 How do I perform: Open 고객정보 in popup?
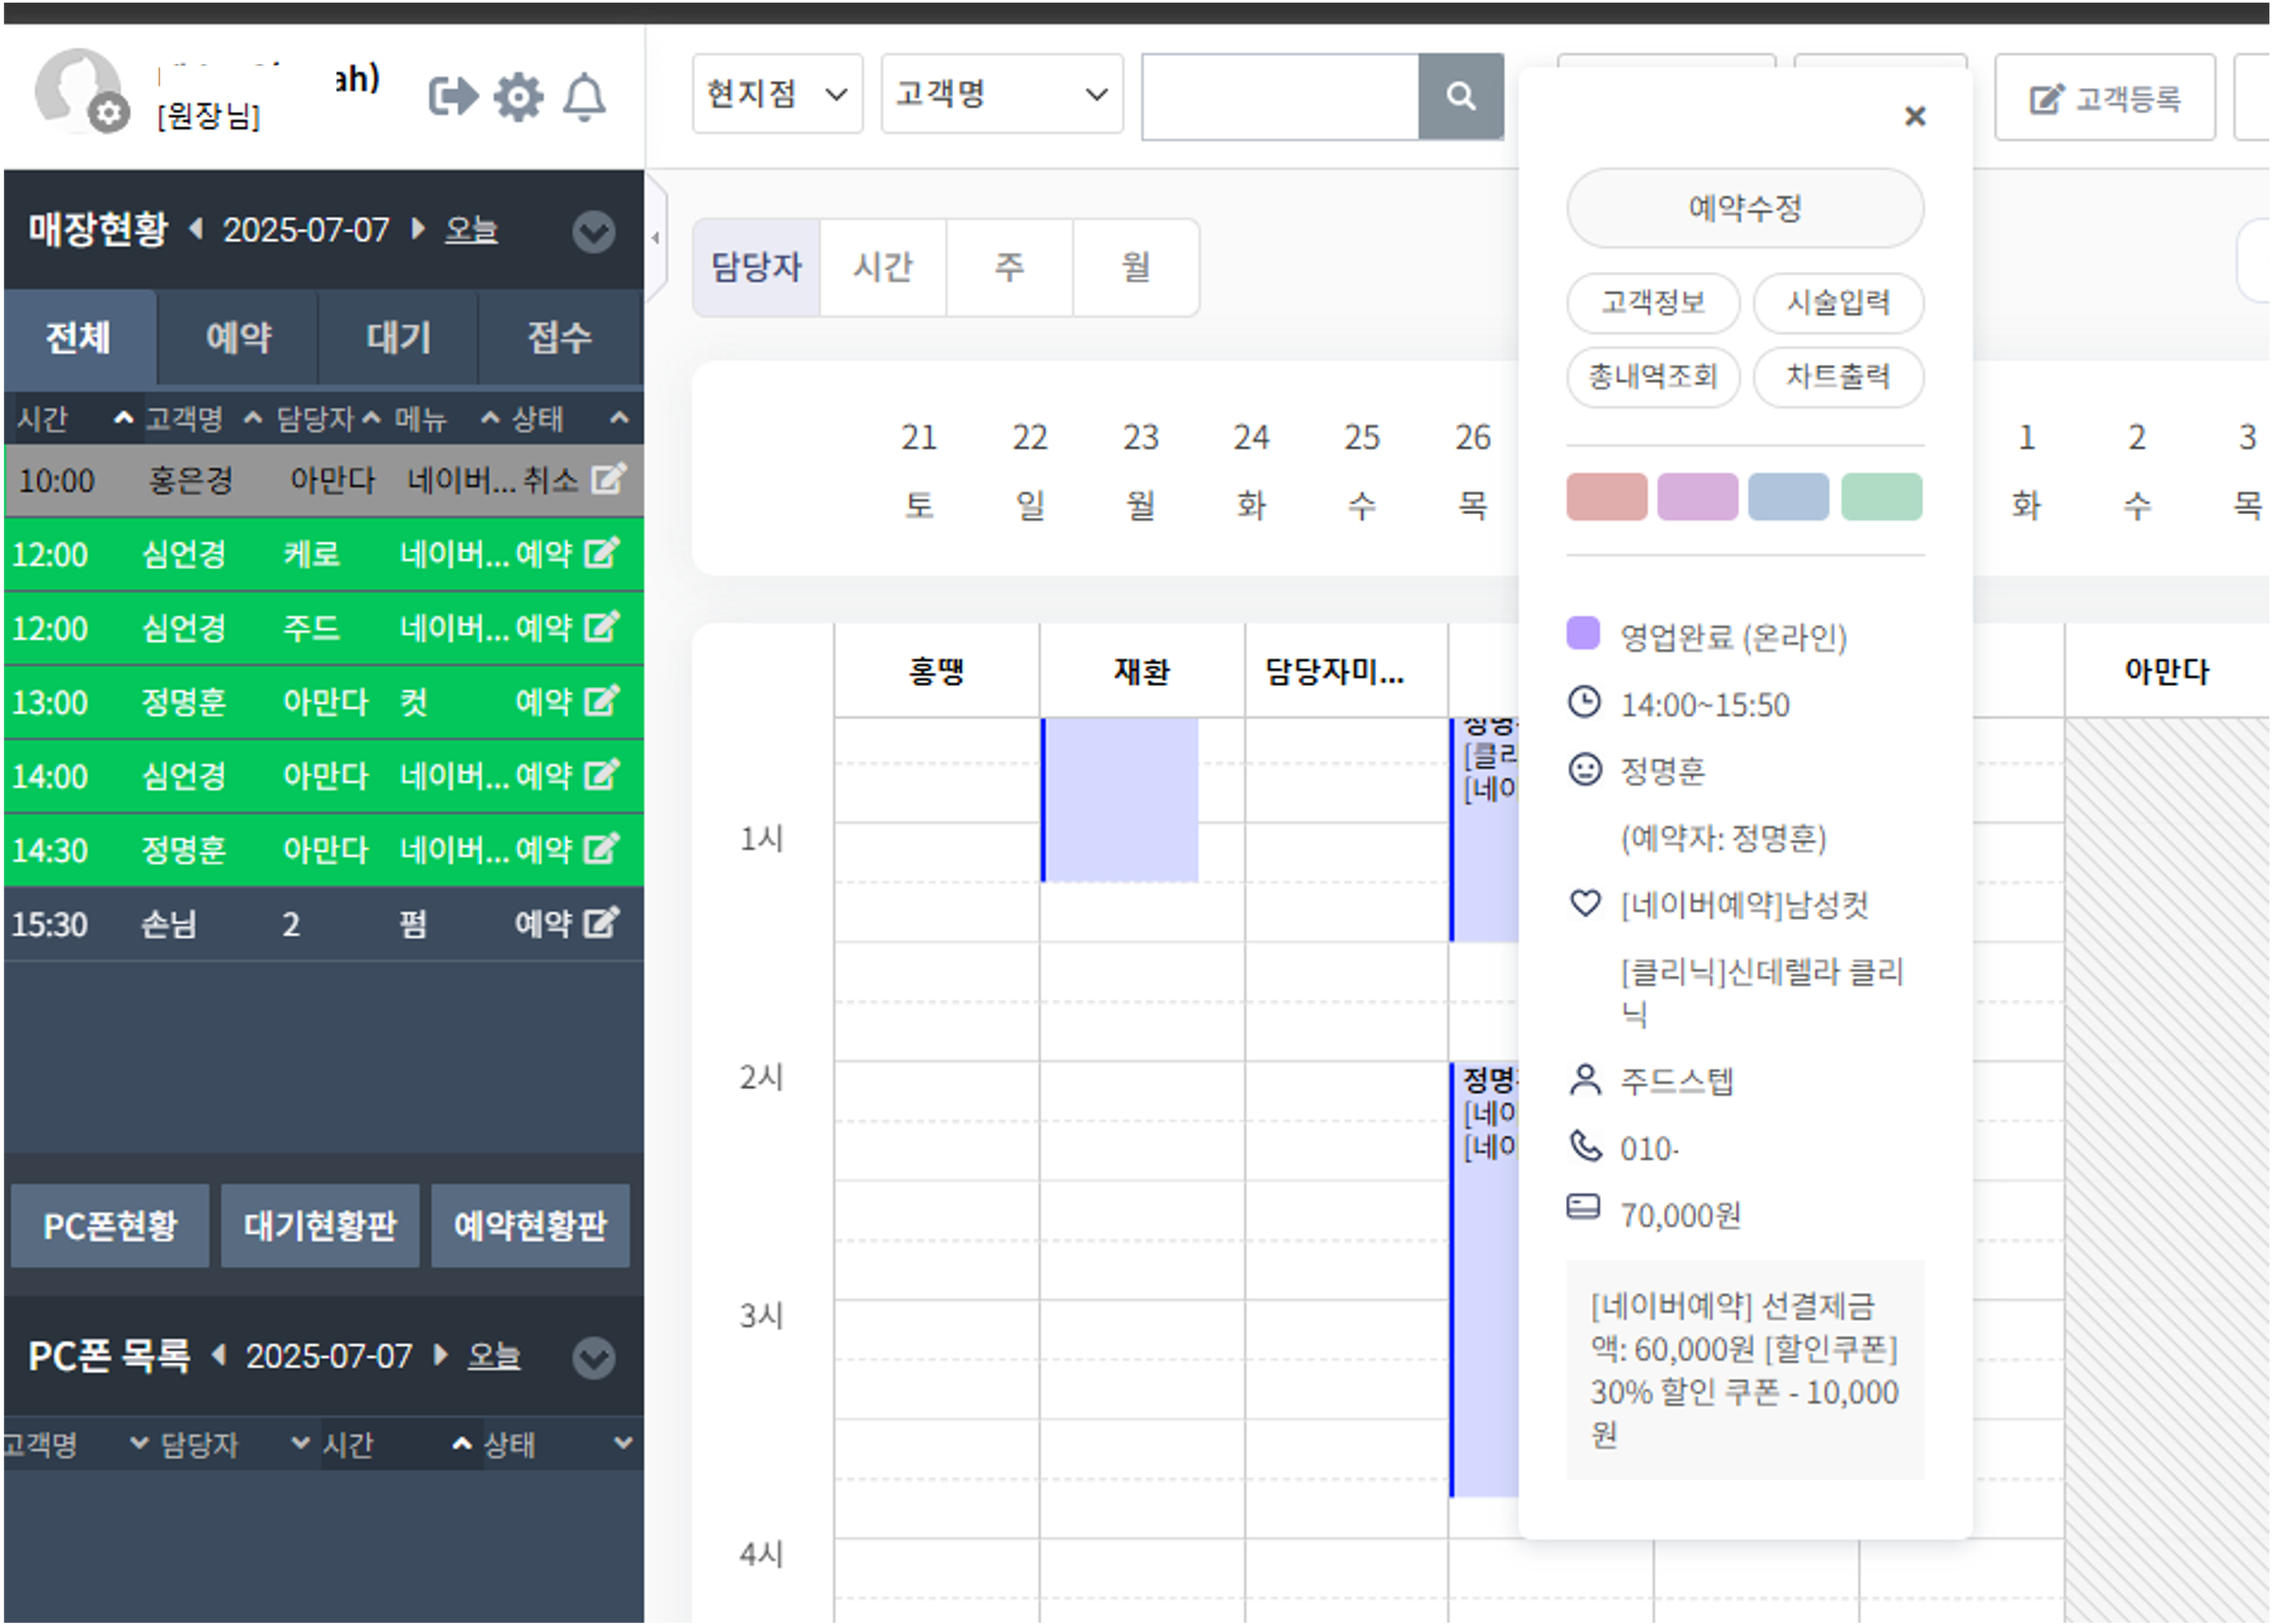click(1652, 302)
